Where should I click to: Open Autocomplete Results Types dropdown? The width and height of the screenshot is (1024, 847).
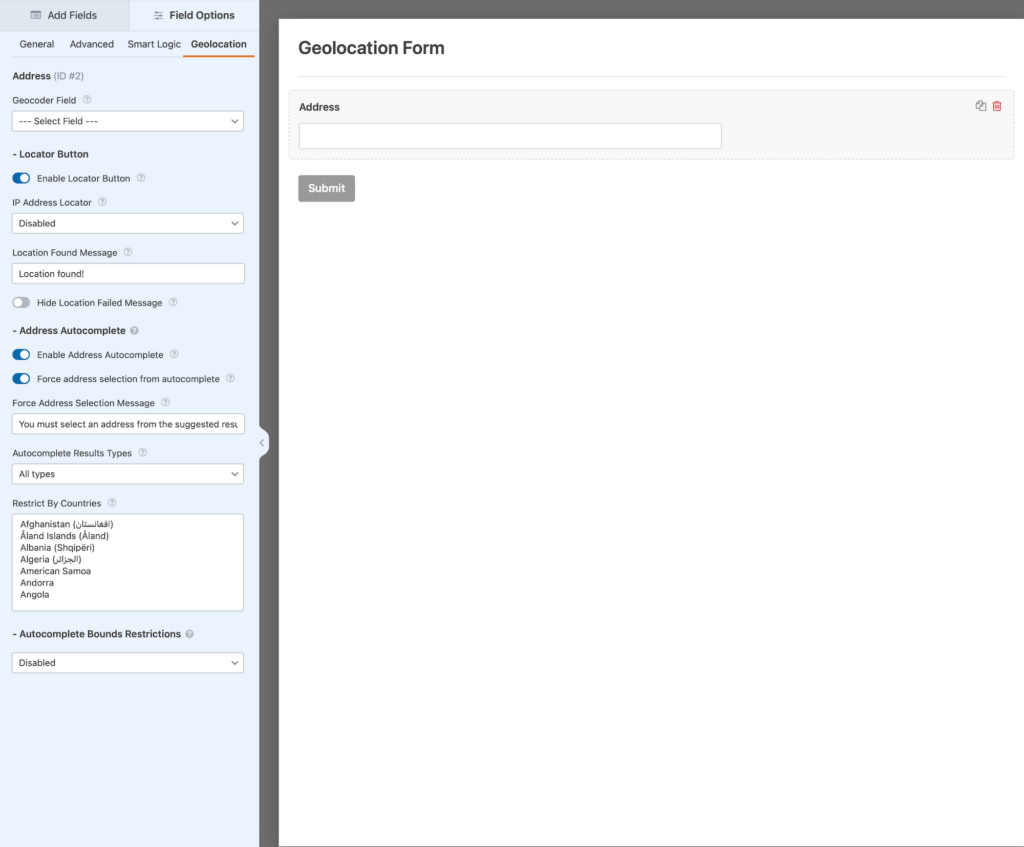(128, 474)
